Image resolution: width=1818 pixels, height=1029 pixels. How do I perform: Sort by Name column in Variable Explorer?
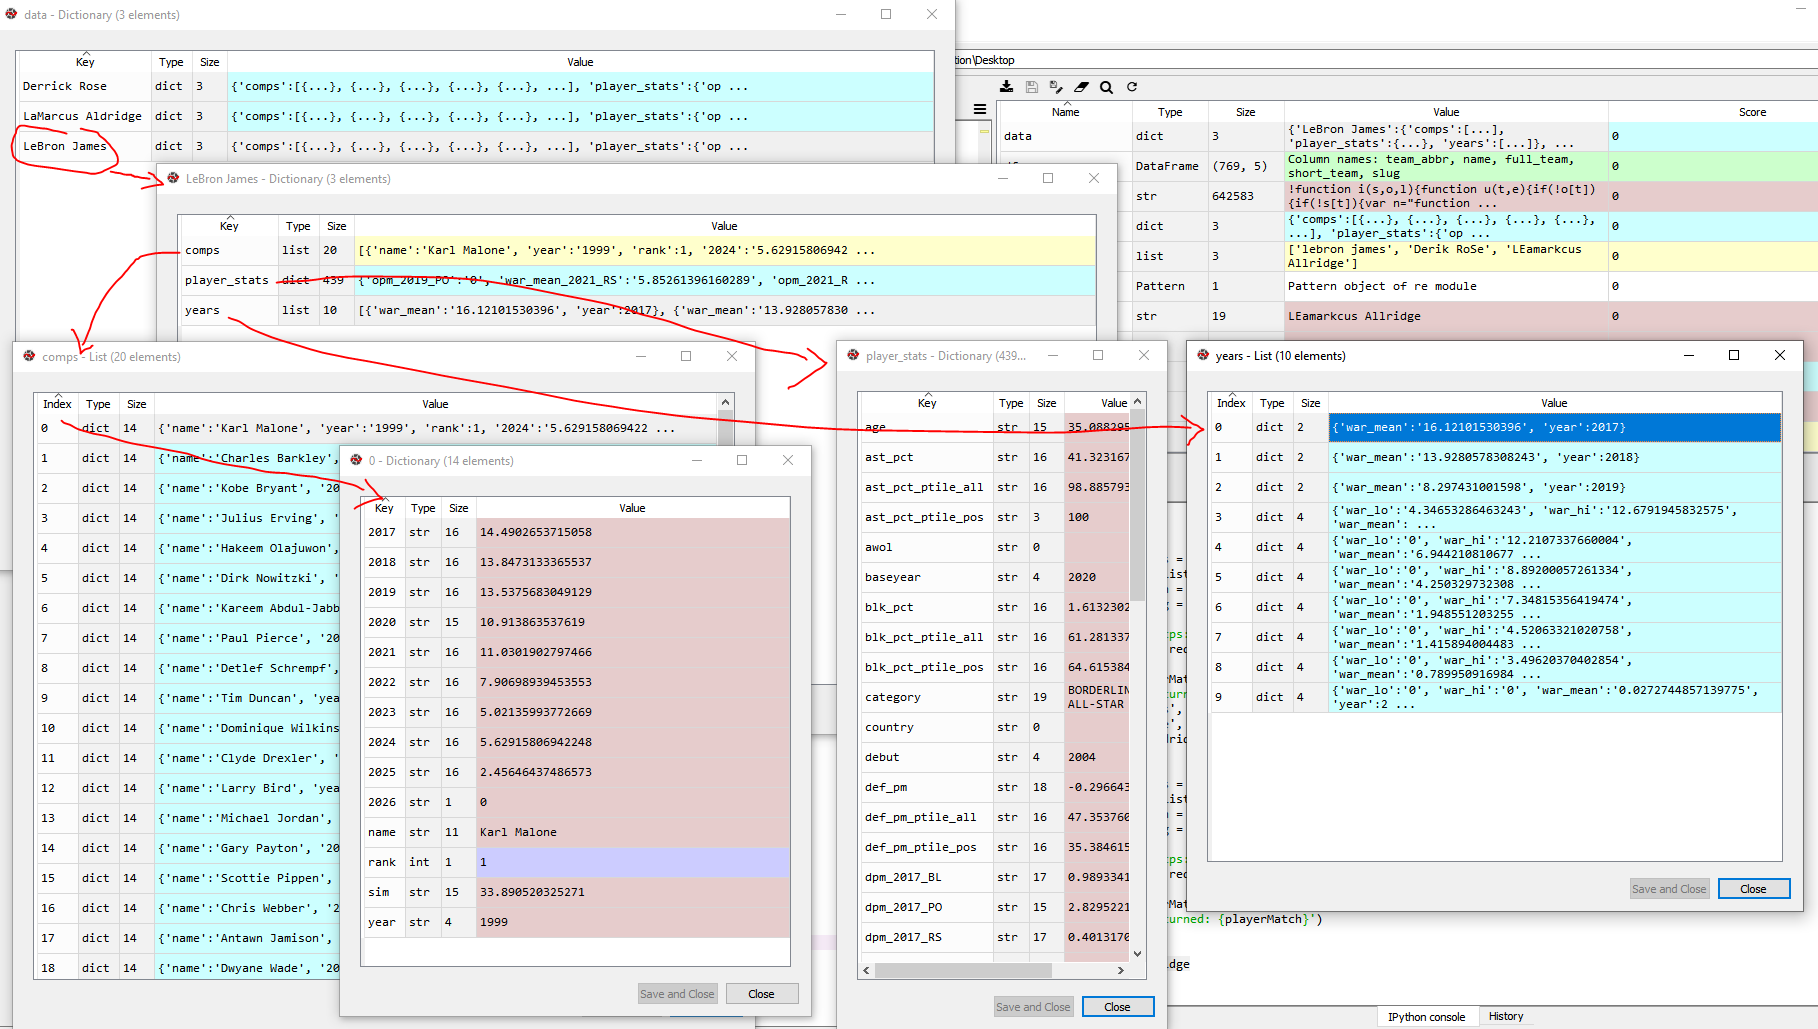coord(1065,112)
